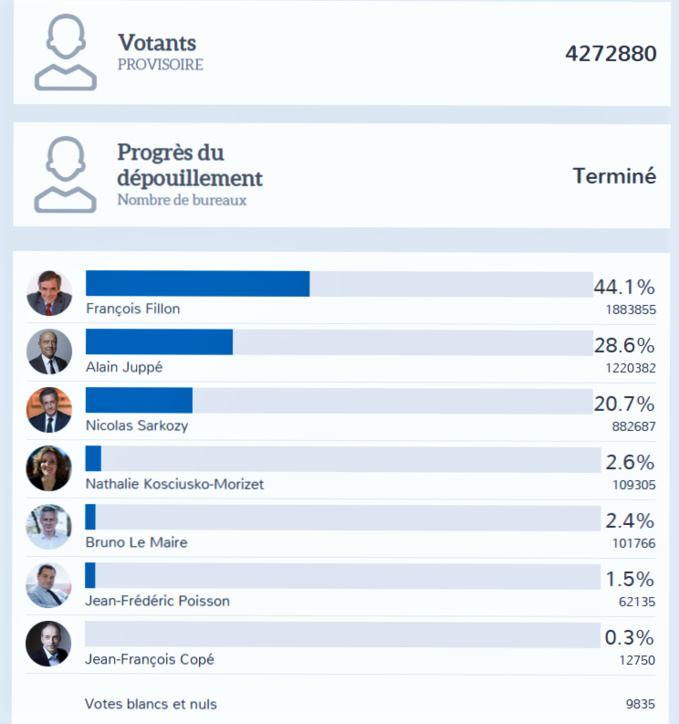This screenshot has width=679, height=724.
Task: Click Alain Juppé's vote percentage bar
Action: [x=160, y=342]
